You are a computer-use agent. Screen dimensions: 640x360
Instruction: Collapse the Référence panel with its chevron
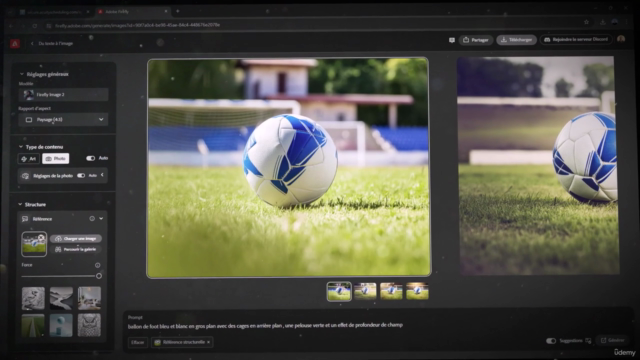coord(101,219)
